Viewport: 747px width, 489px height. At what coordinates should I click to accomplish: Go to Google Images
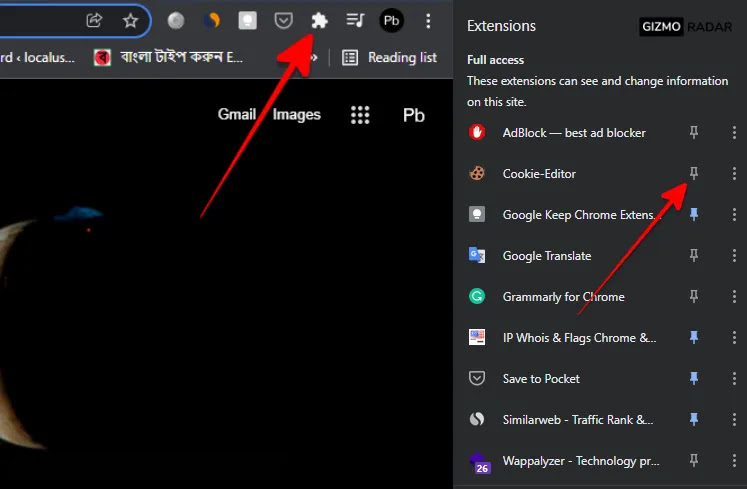point(296,115)
